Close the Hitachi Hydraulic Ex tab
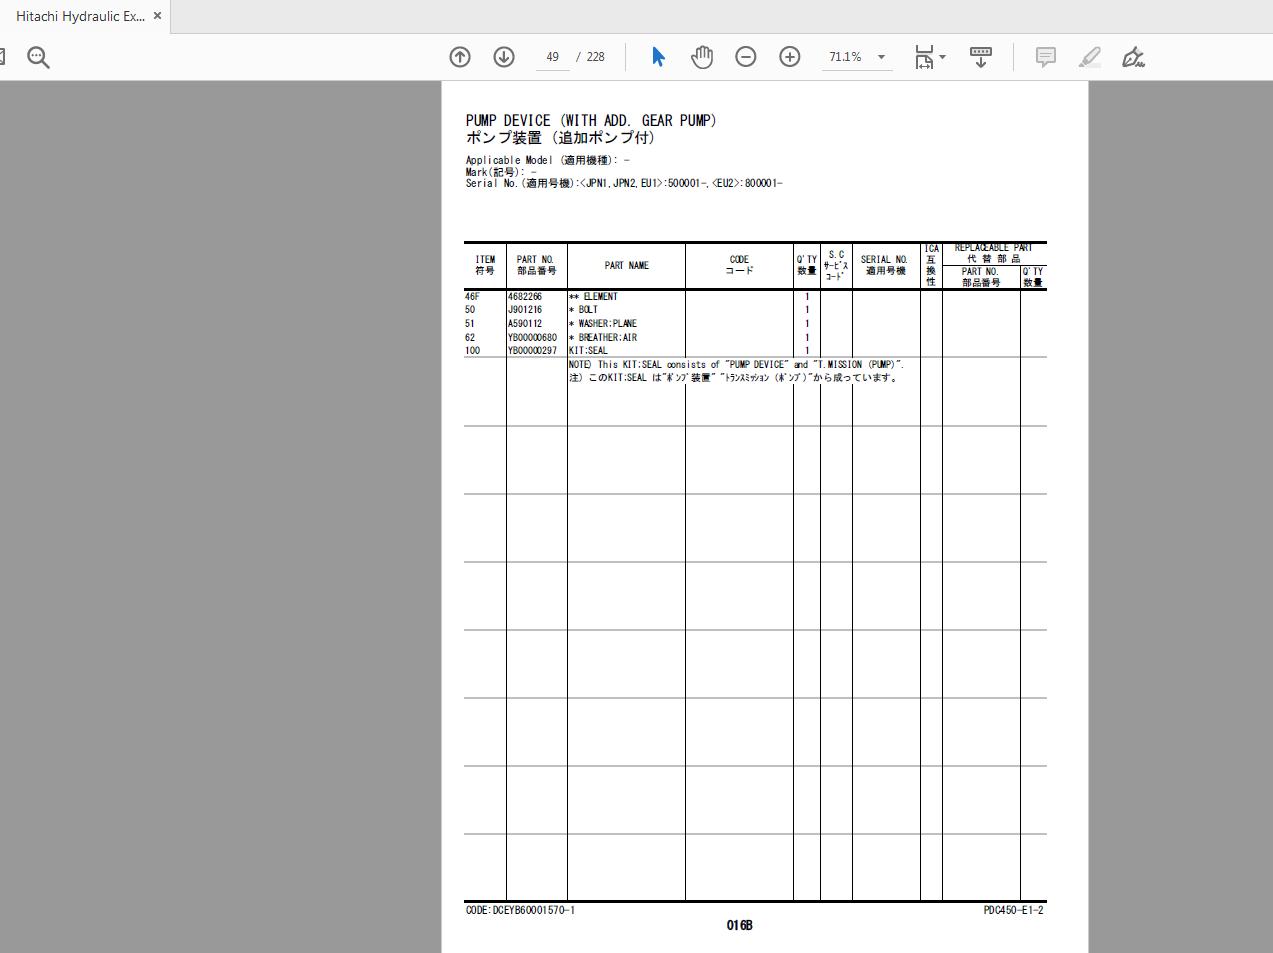The height and width of the screenshot is (953, 1273). [x=156, y=15]
